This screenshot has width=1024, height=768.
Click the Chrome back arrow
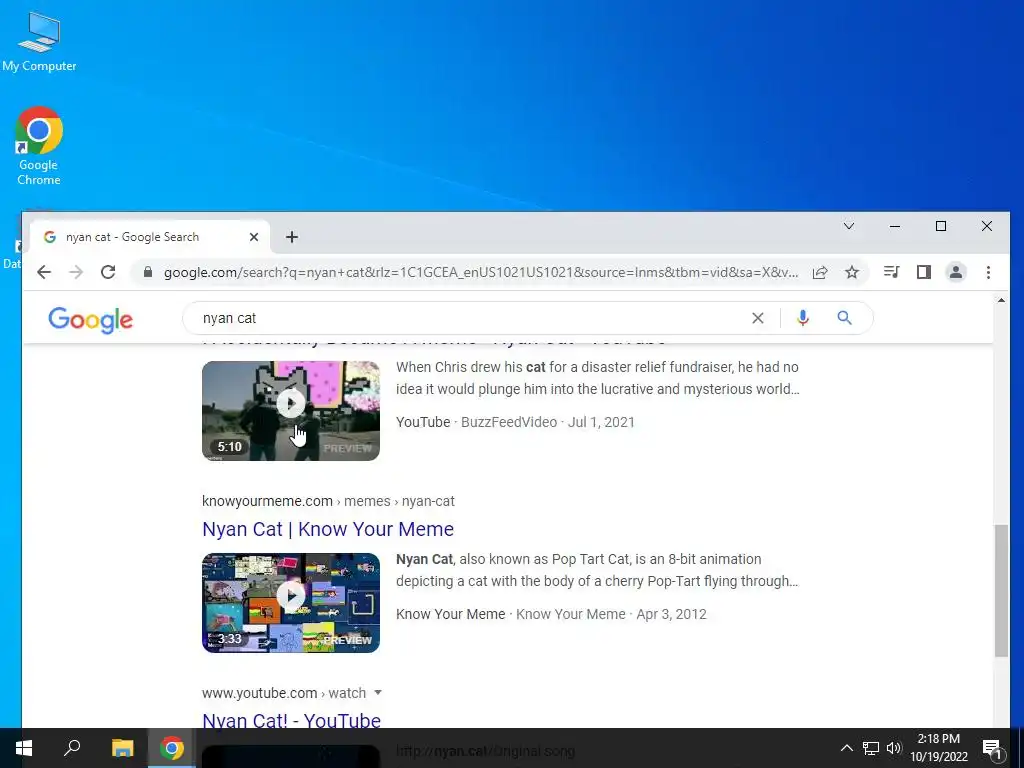click(44, 272)
